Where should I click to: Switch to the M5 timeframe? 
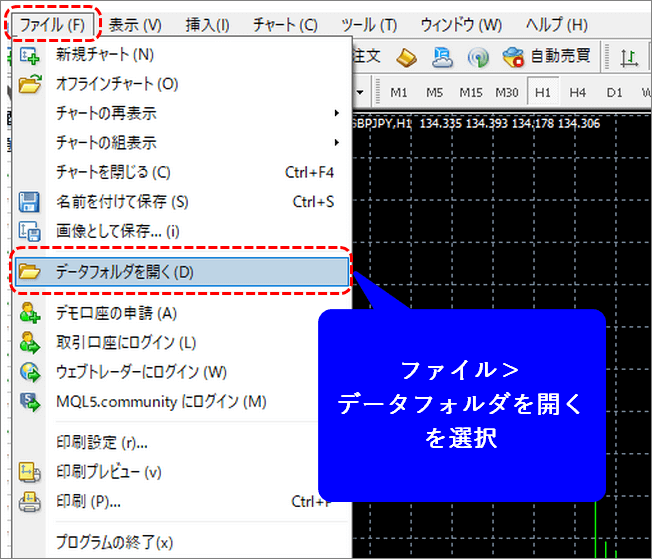pos(435,92)
